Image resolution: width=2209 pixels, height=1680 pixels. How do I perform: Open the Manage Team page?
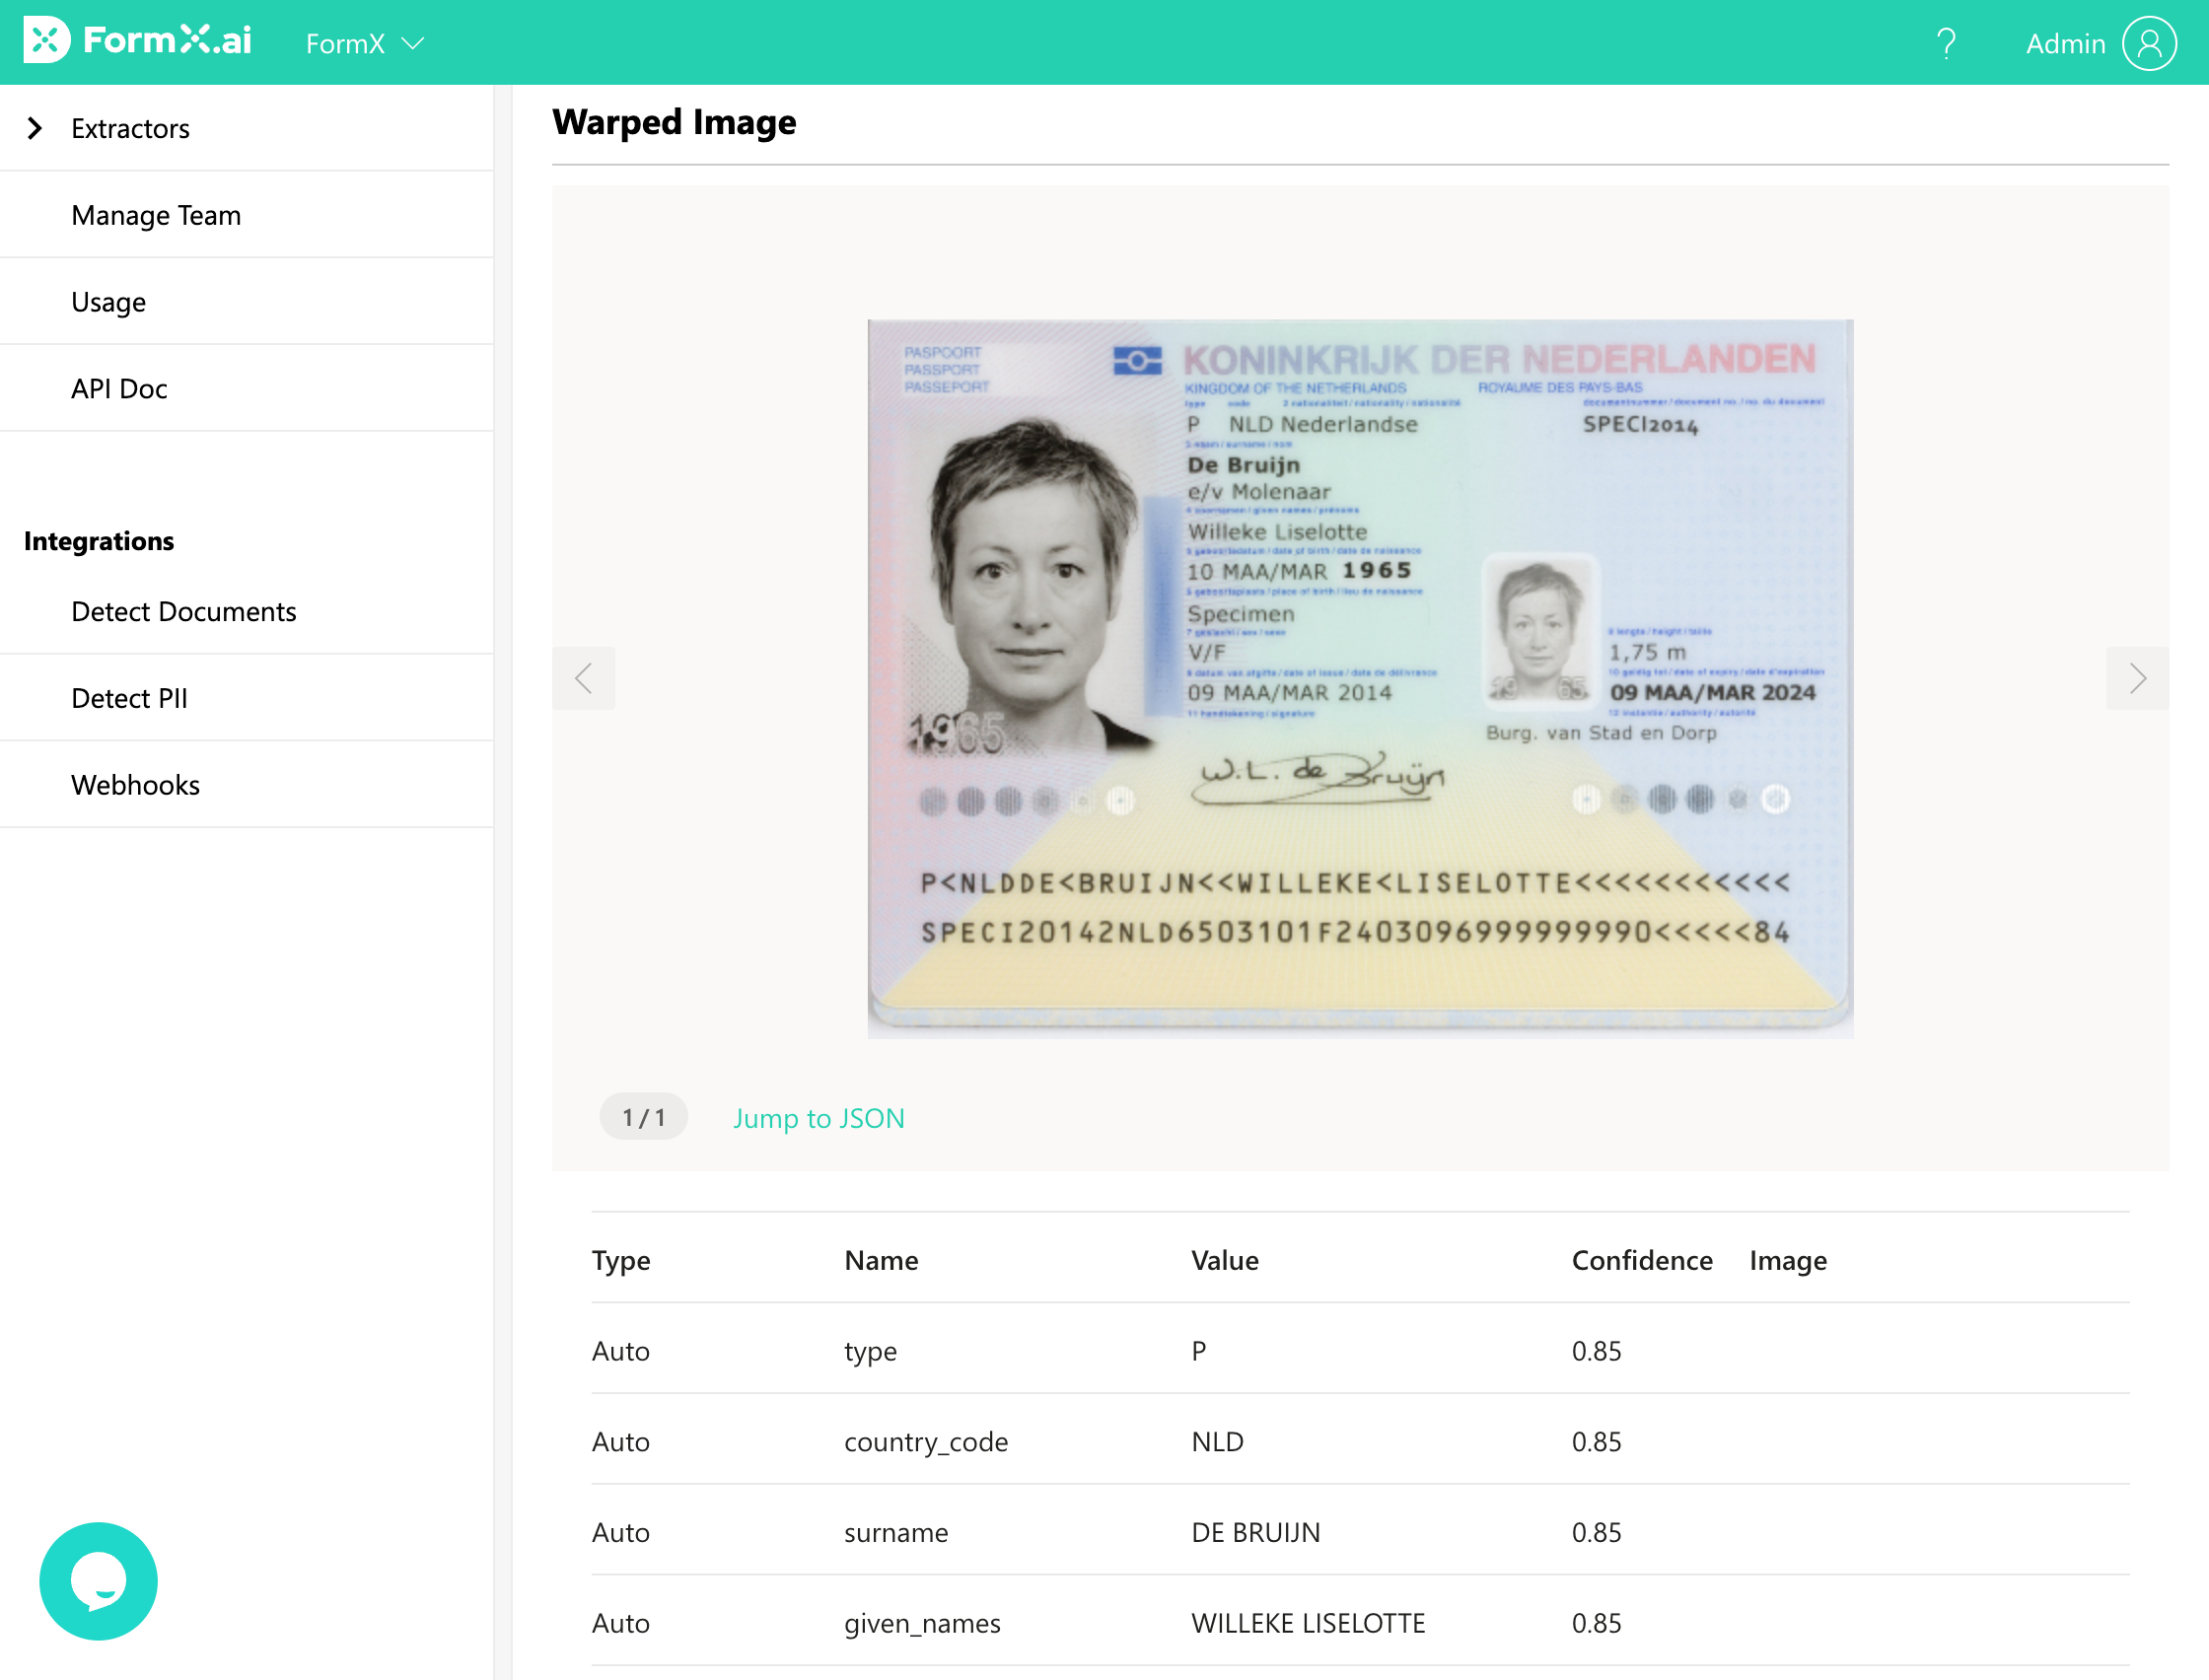(x=156, y=214)
